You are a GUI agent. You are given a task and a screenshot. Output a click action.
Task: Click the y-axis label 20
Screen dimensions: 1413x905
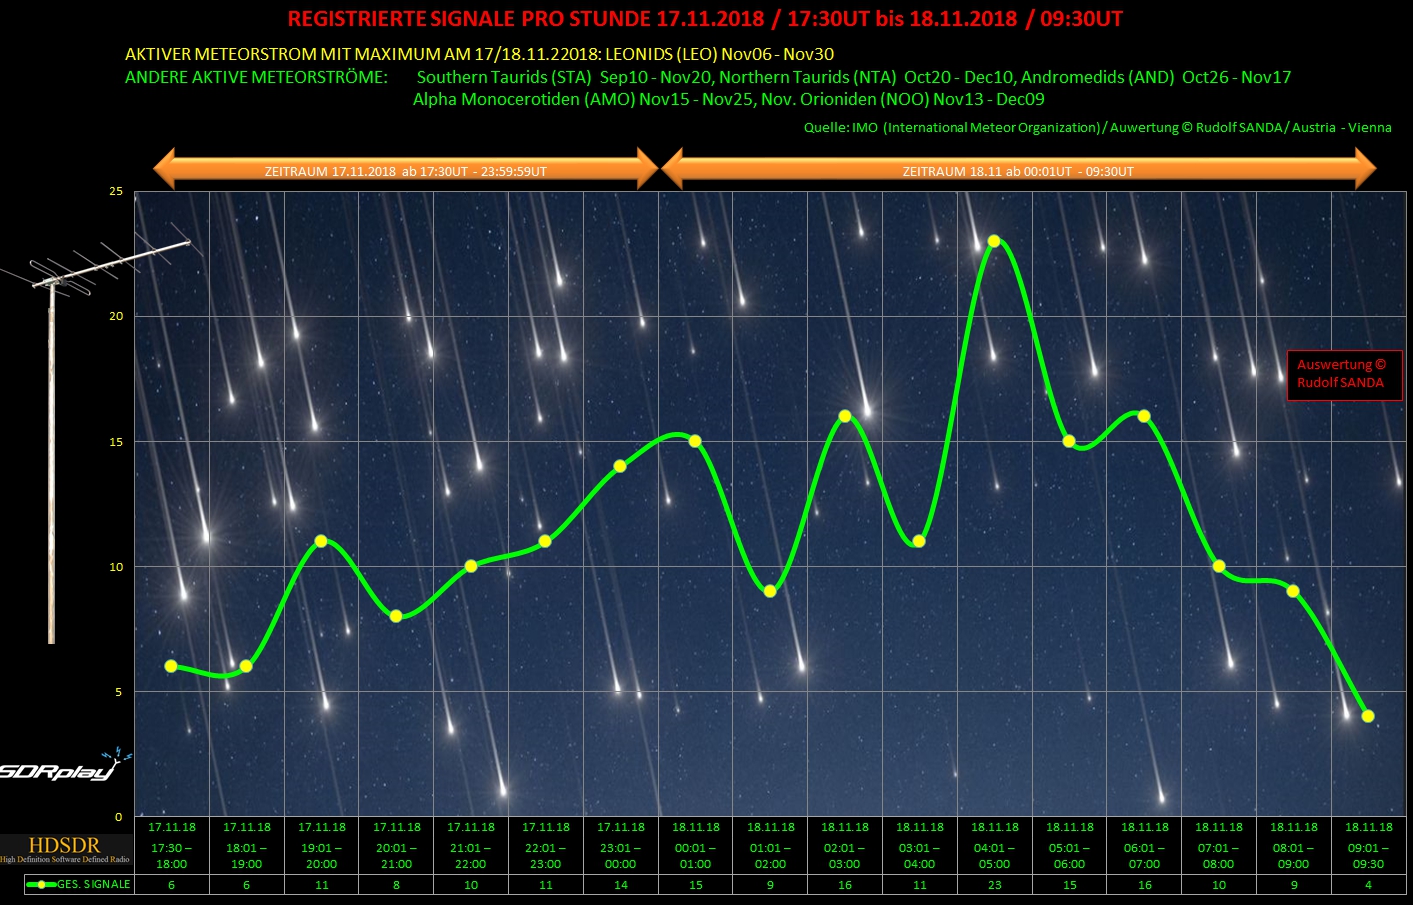pos(116,316)
